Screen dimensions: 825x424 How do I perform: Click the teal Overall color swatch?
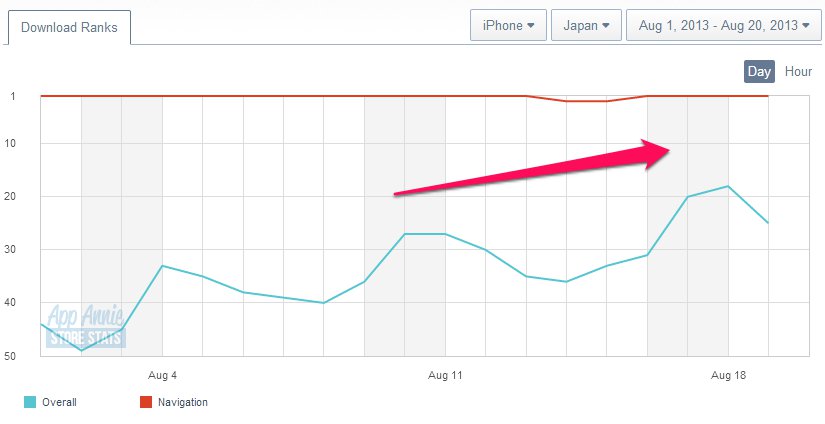pyautogui.click(x=30, y=402)
